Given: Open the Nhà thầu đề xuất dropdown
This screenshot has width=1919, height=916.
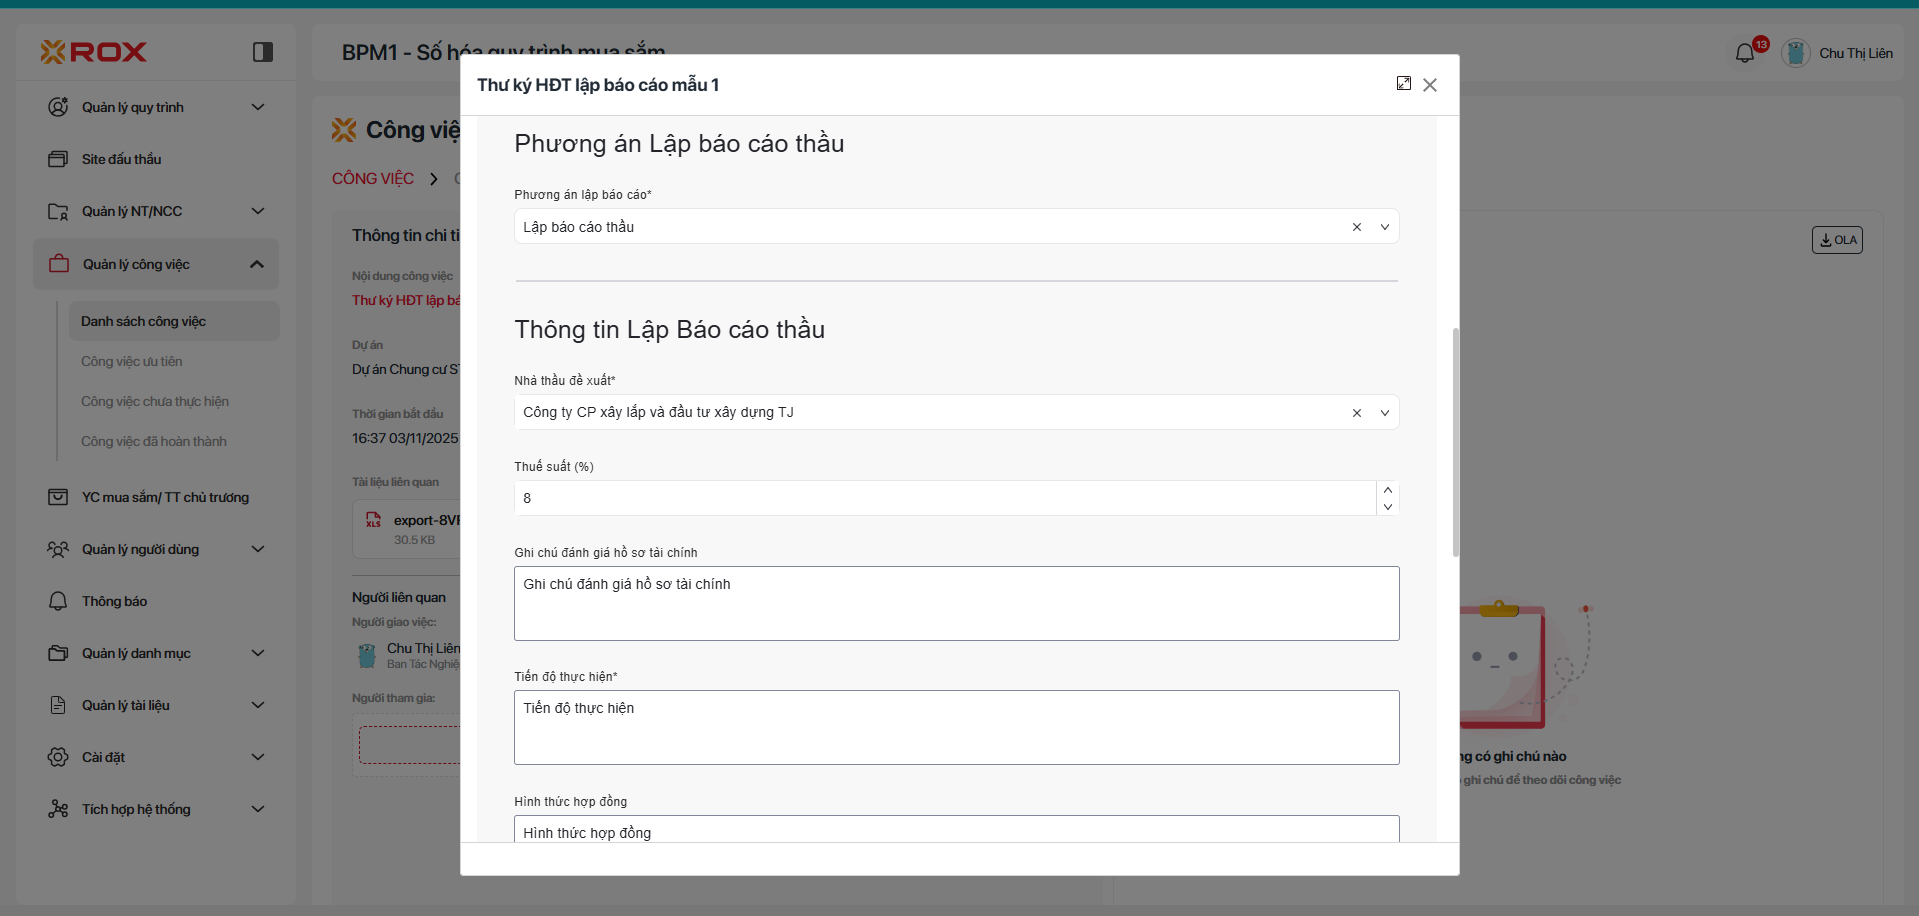Looking at the screenshot, I should pyautogui.click(x=1385, y=413).
